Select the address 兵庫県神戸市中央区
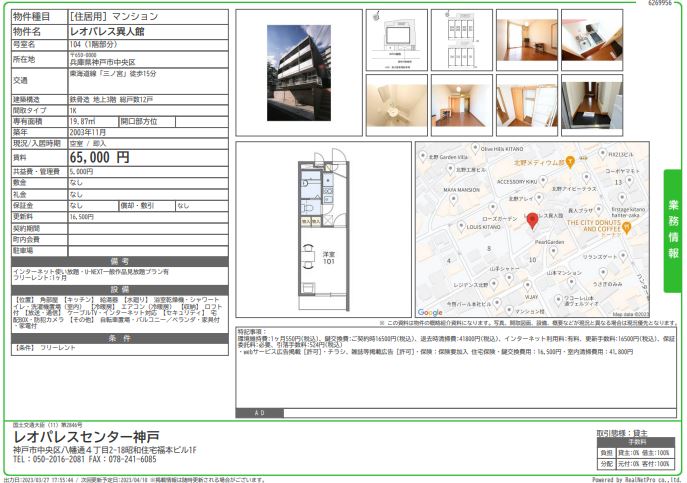The width and height of the screenshot is (687, 483). coord(103,63)
